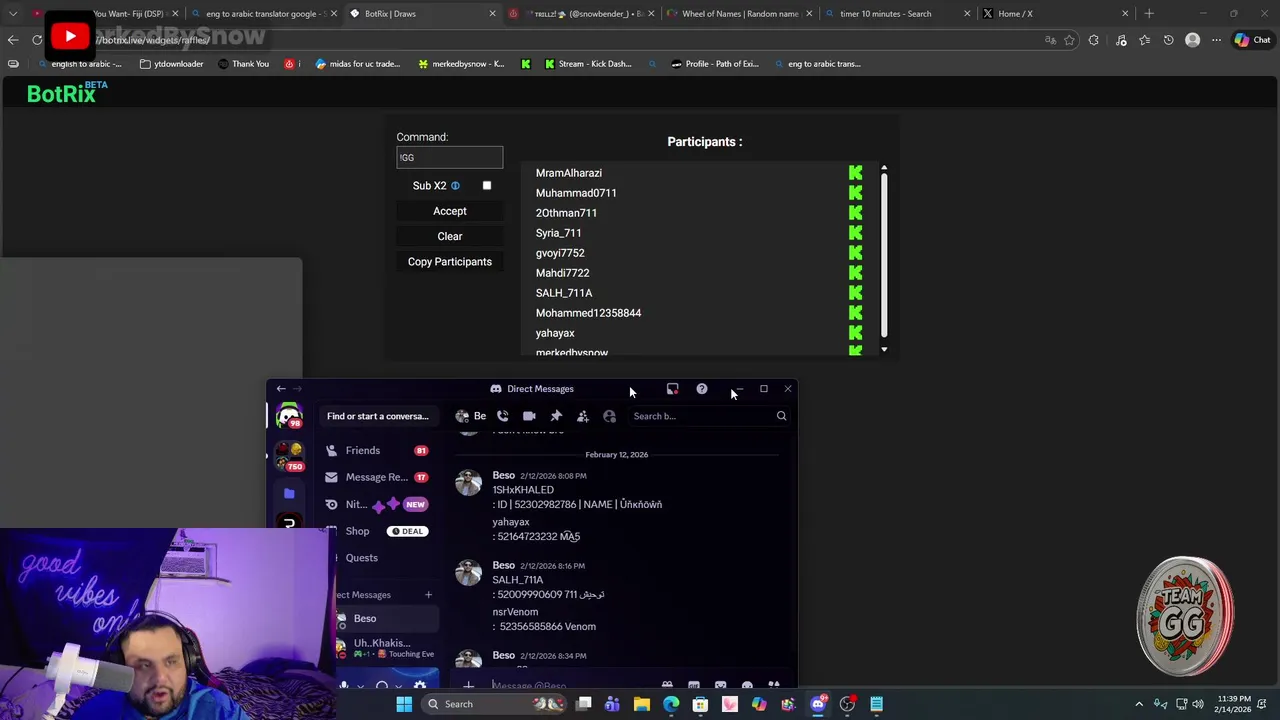Screen dimensions: 1280x720
Task: Open Quests in Discord sidebar
Action: (x=376, y=558)
